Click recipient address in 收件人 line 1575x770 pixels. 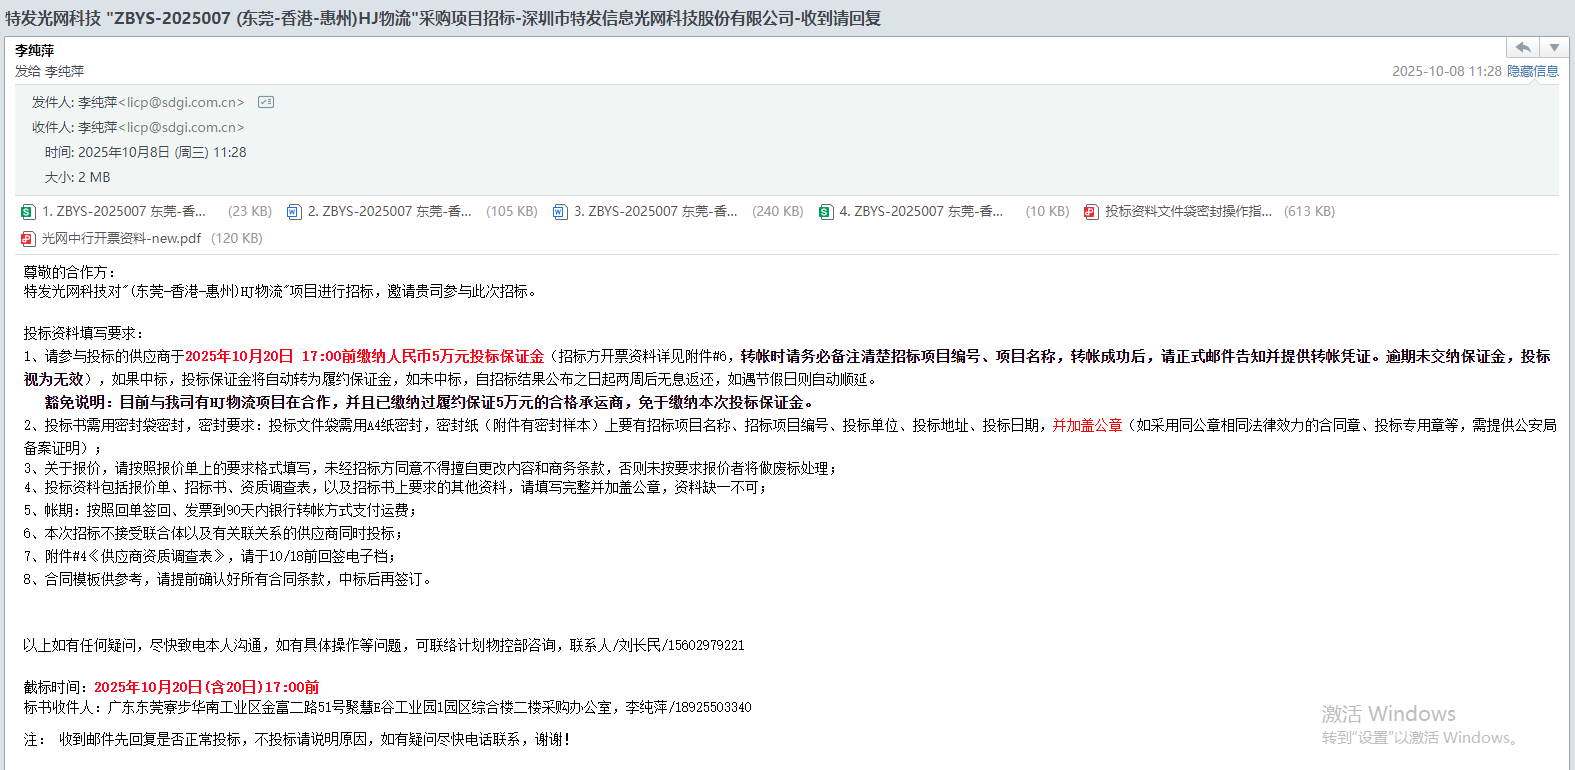pos(181,127)
